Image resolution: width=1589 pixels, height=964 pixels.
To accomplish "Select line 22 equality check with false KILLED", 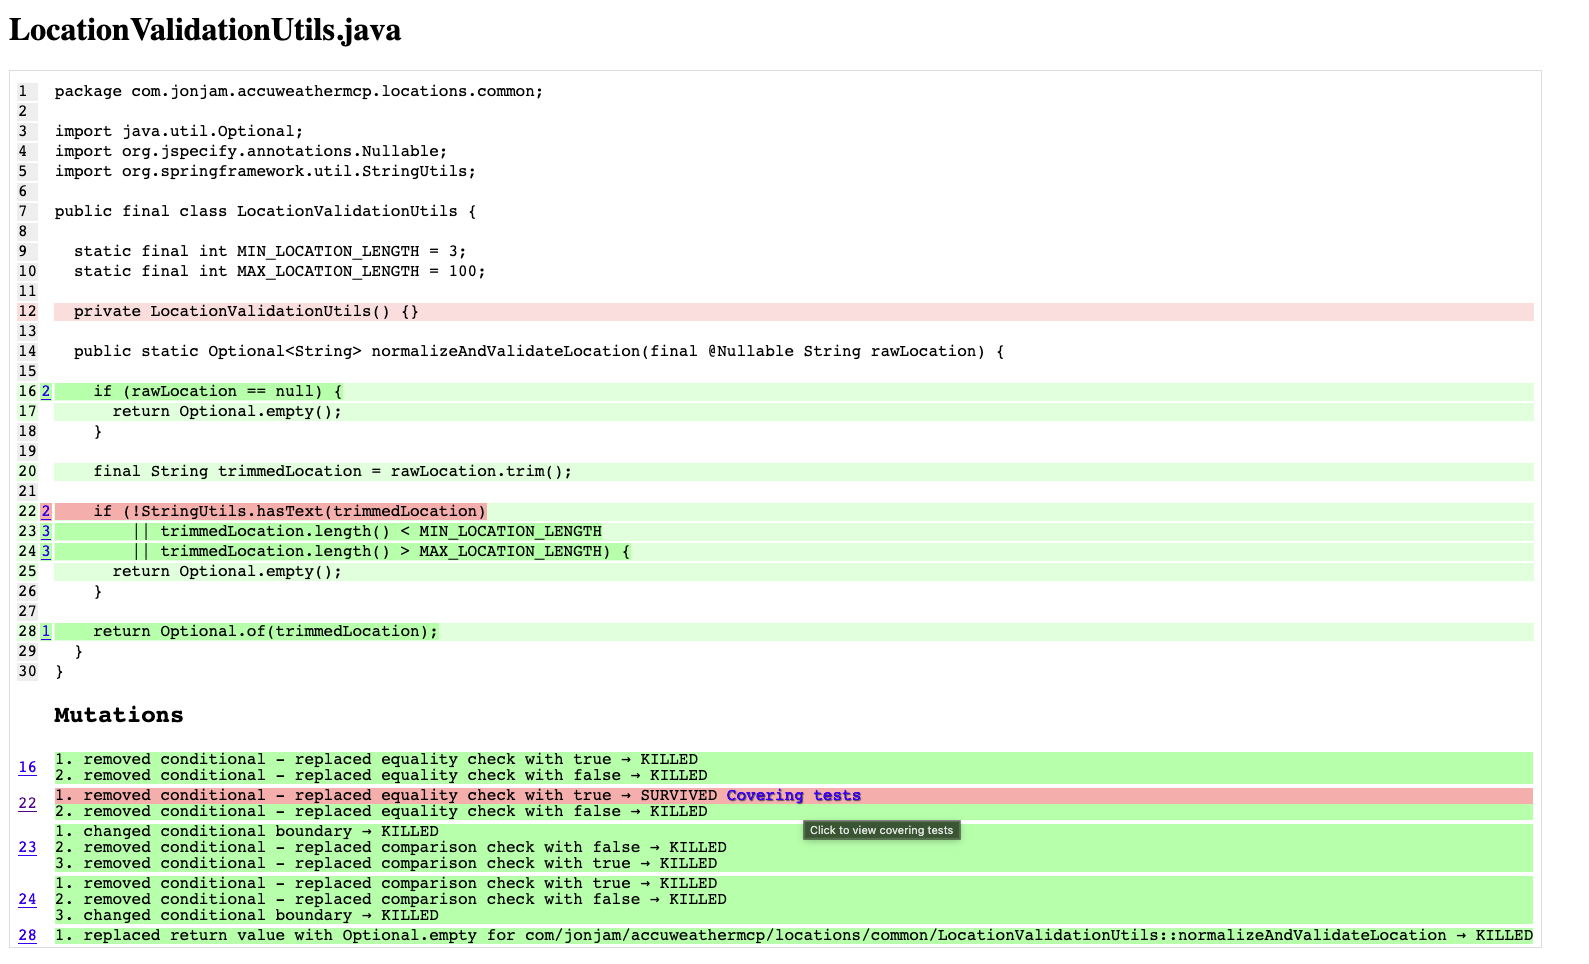I will [x=381, y=812].
